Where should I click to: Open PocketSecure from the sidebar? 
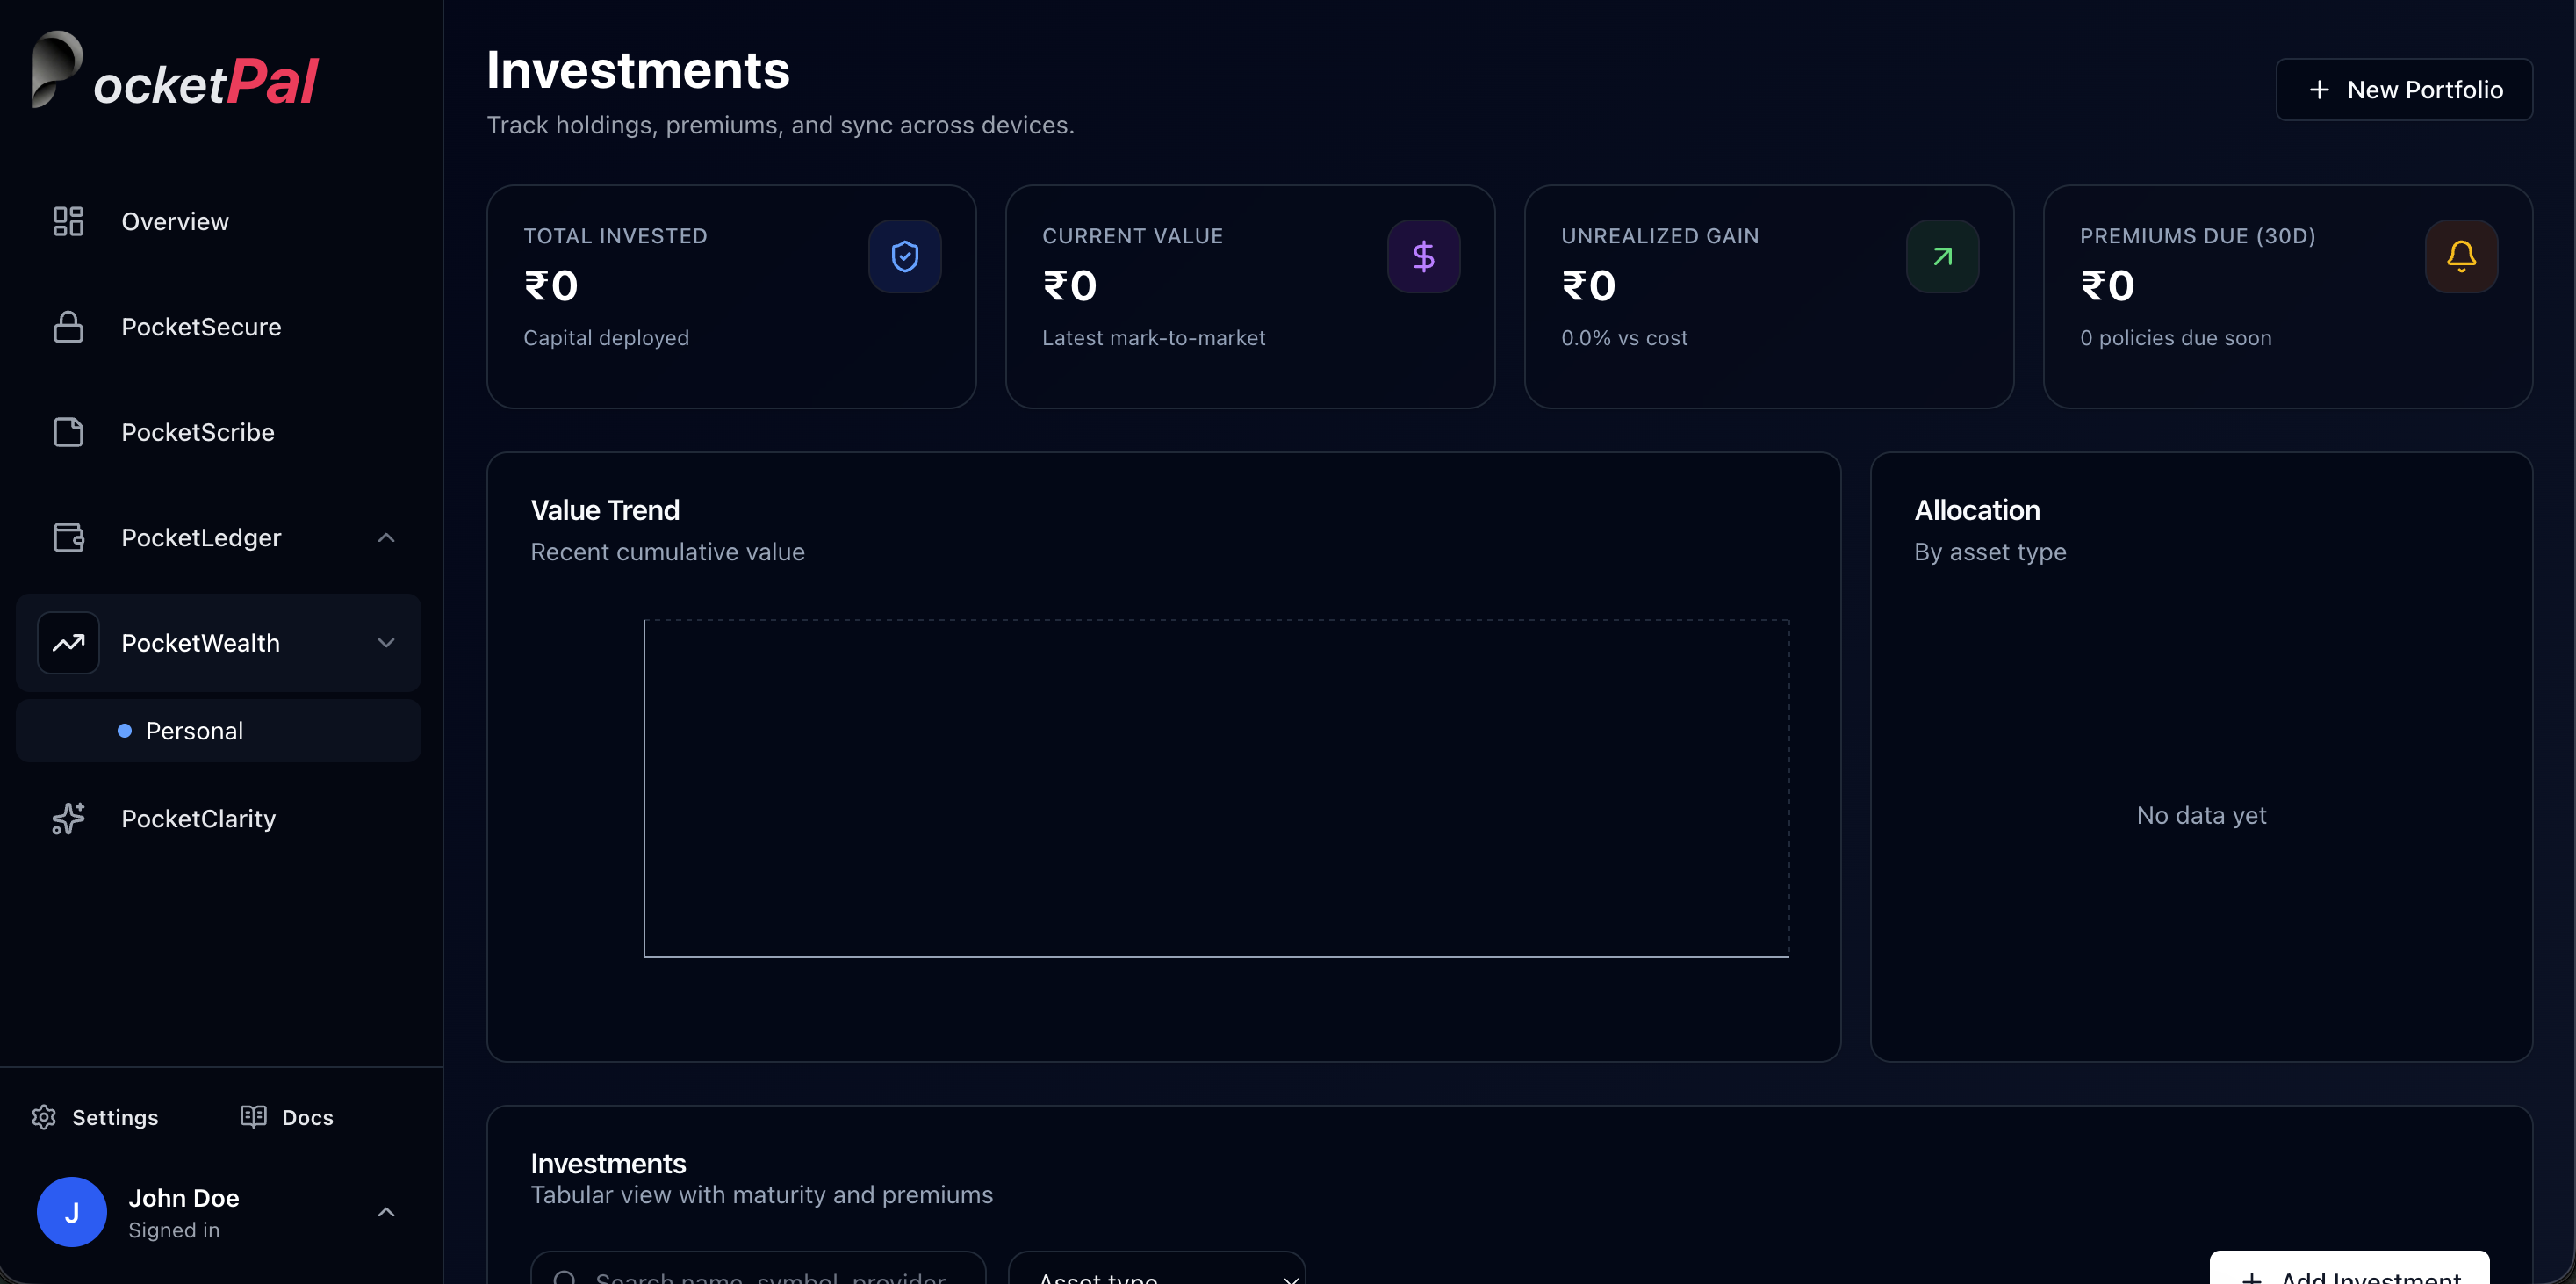pos(218,327)
